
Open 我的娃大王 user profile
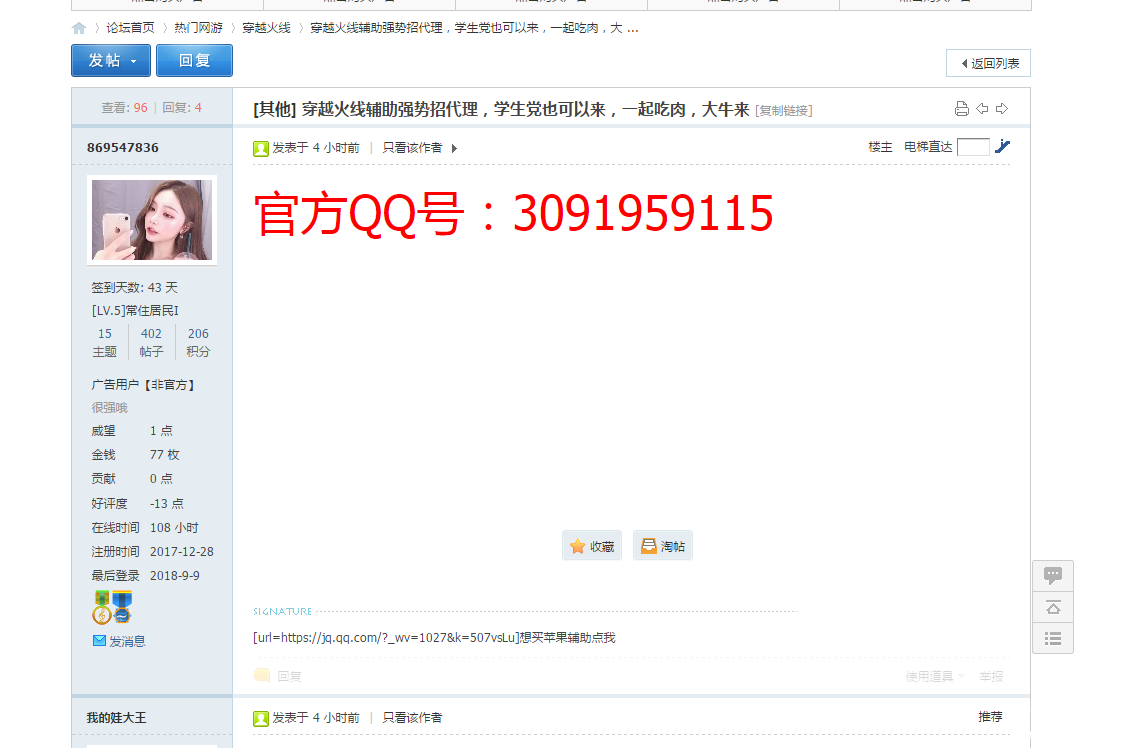pos(116,718)
